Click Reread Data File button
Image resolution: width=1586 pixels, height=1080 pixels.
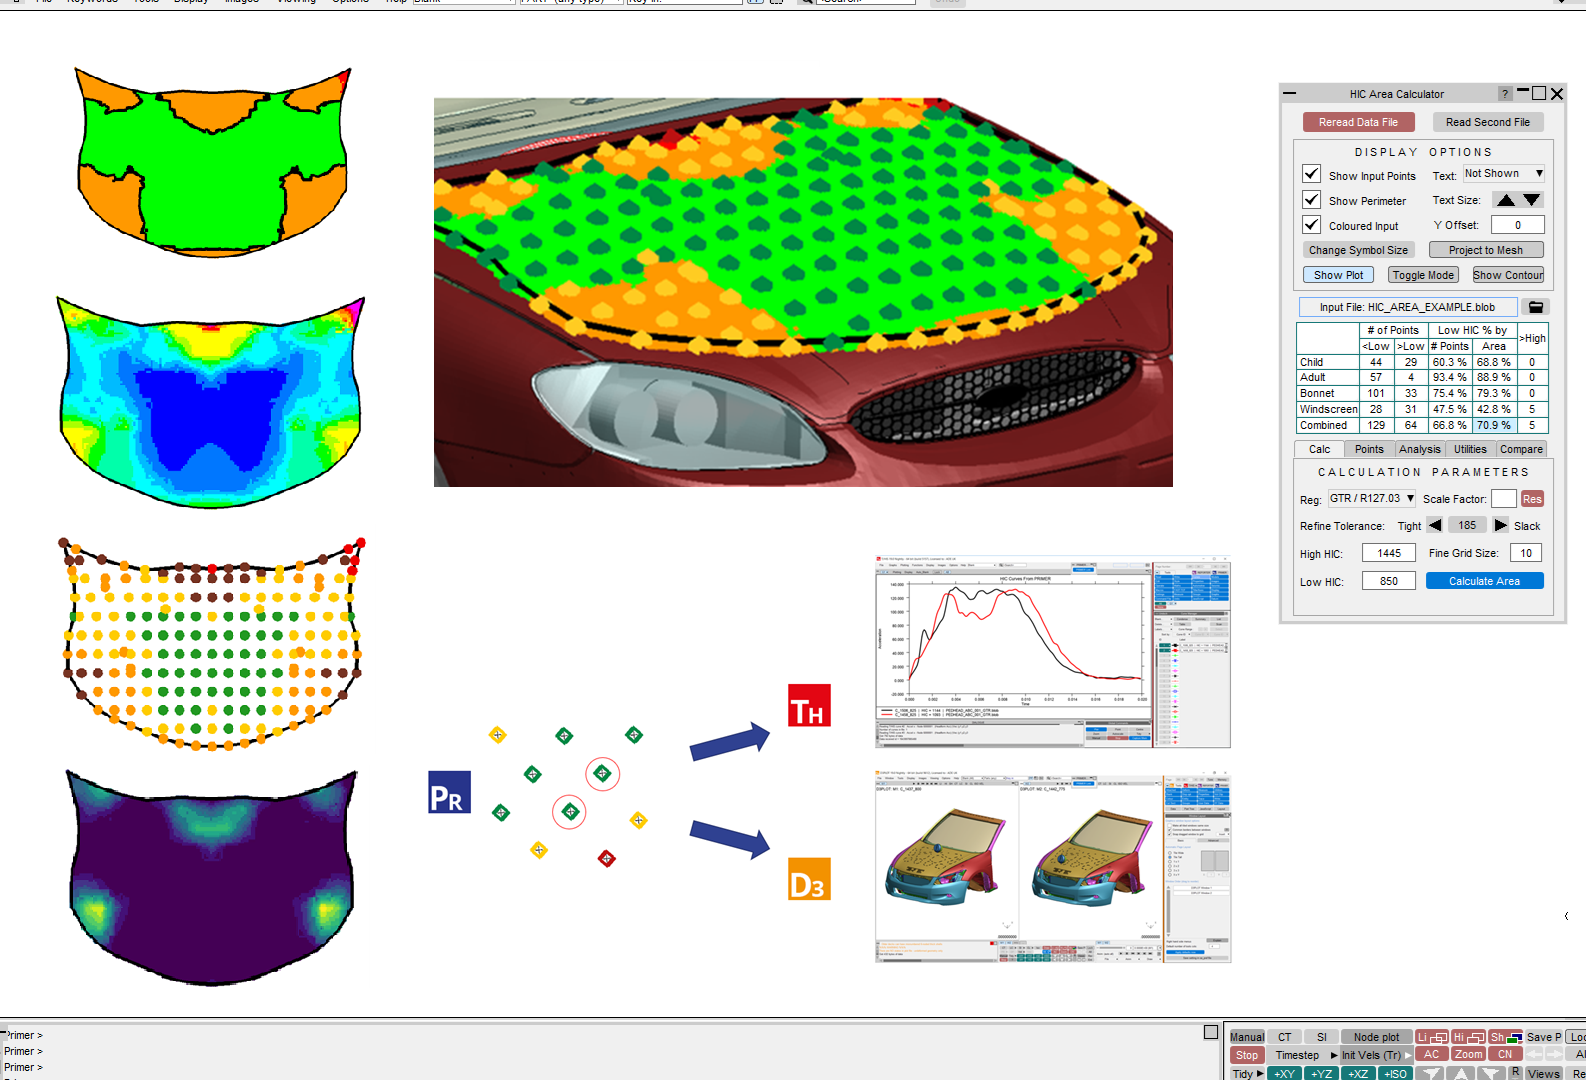pyautogui.click(x=1358, y=122)
